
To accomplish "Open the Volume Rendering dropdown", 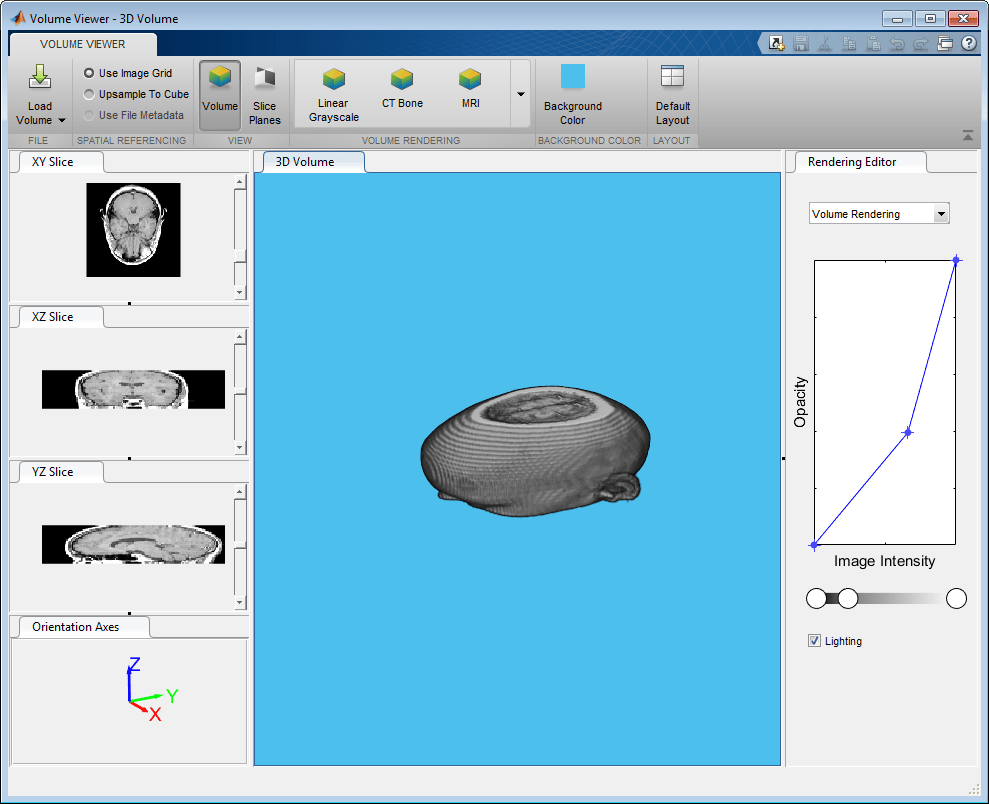I will [878, 213].
